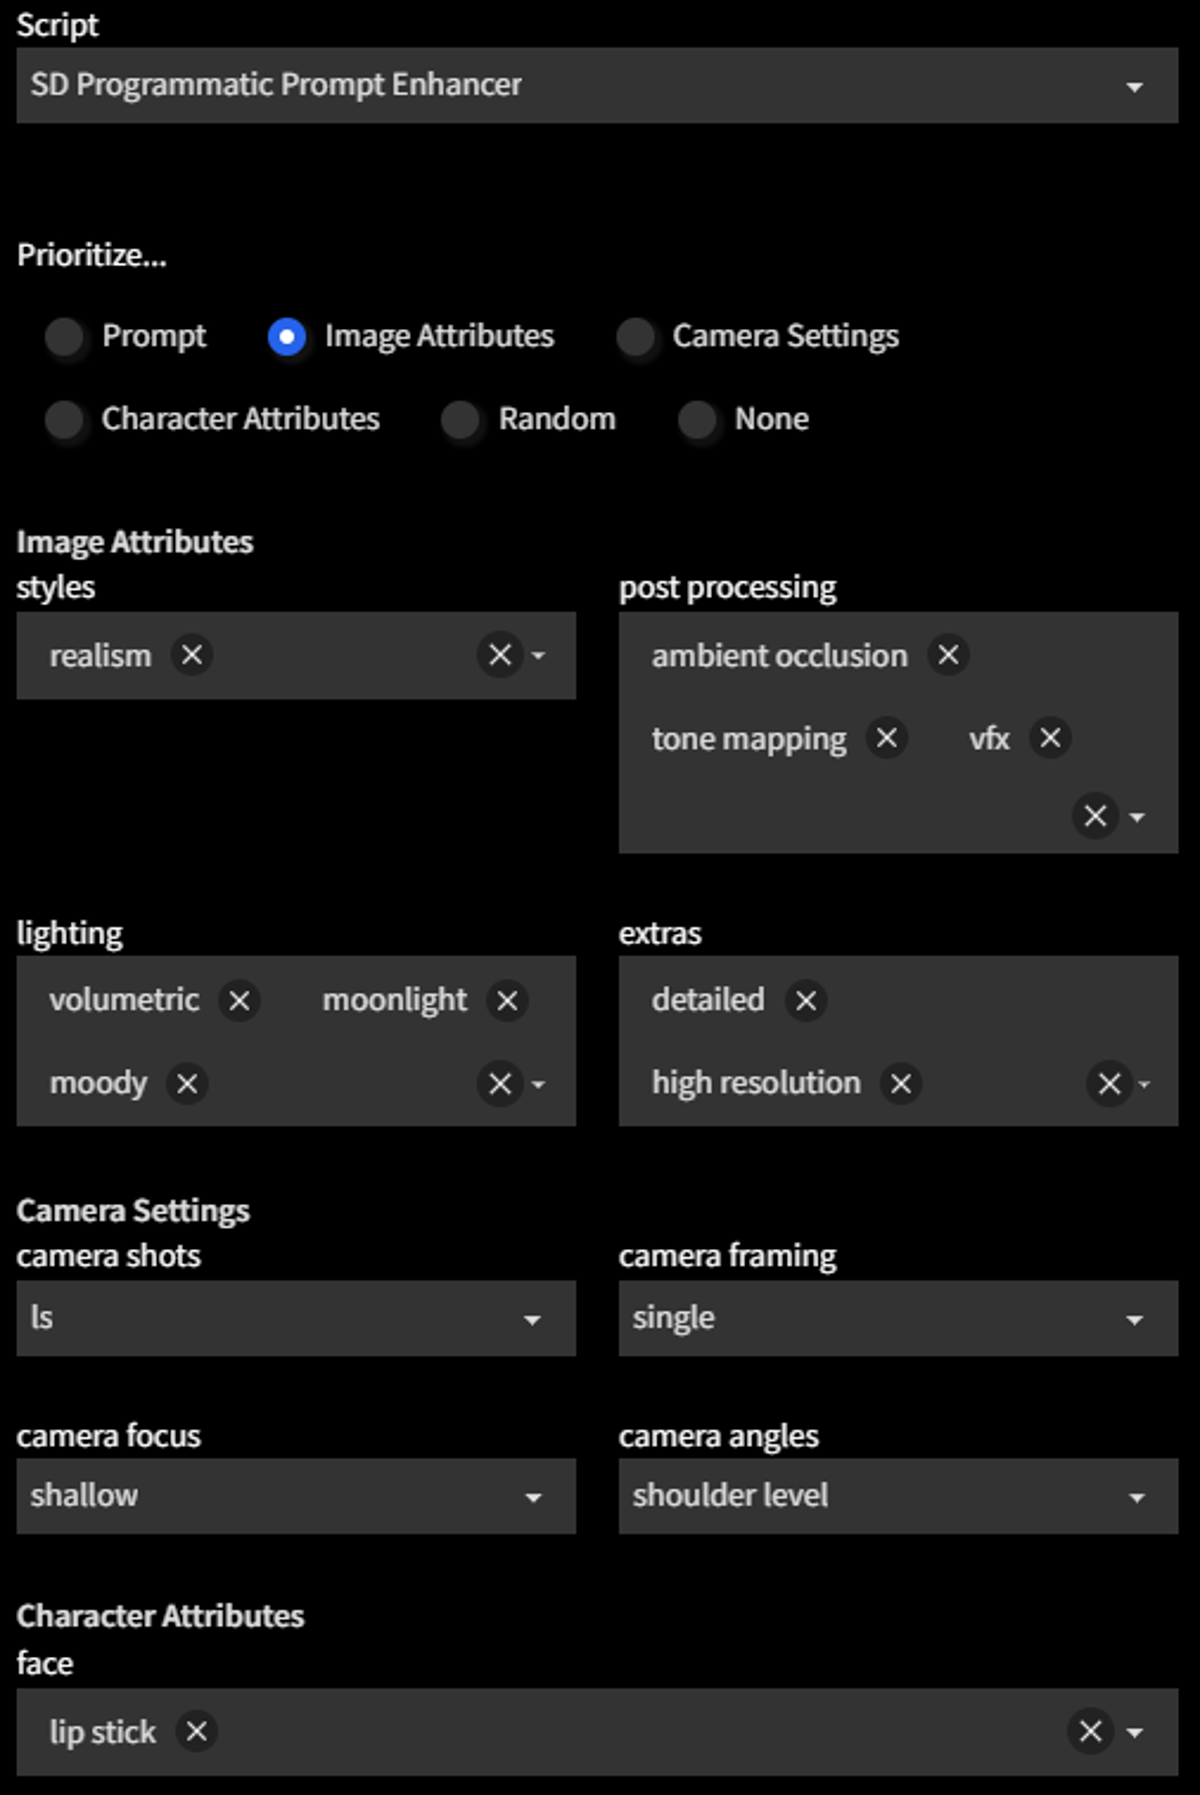Viewport: 1200px width, 1795px height.
Task: Delete the tone mapping tag
Action: click(x=886, y=738)
